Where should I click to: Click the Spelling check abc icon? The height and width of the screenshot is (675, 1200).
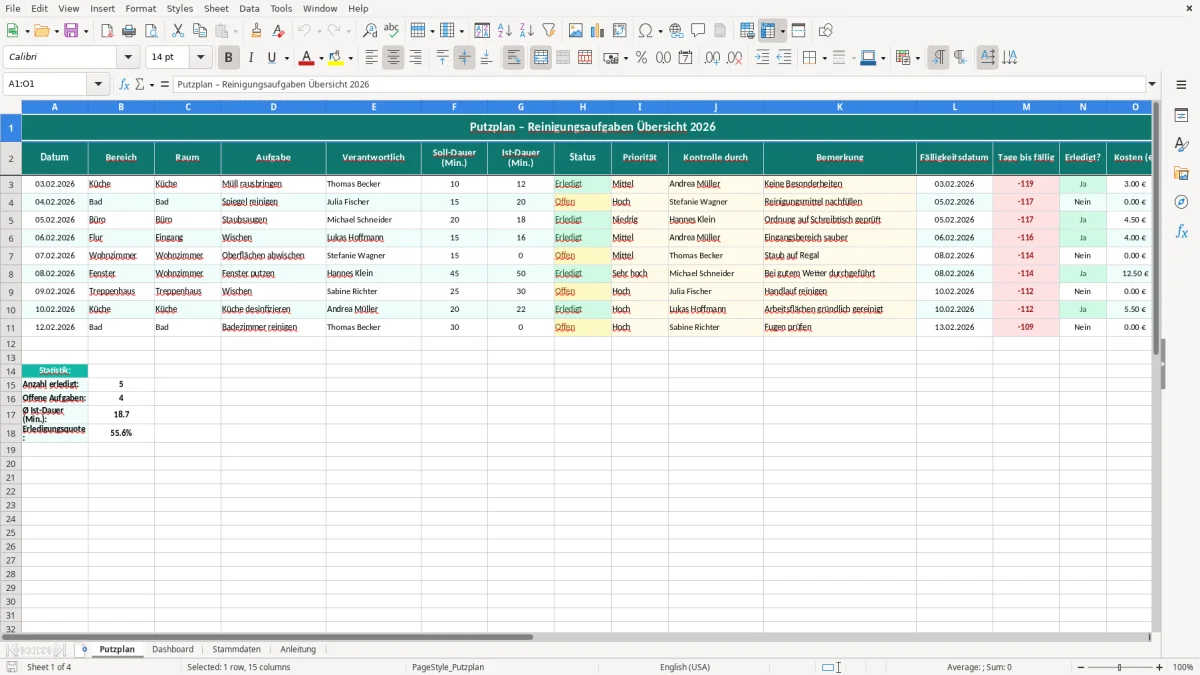point(391,31)
